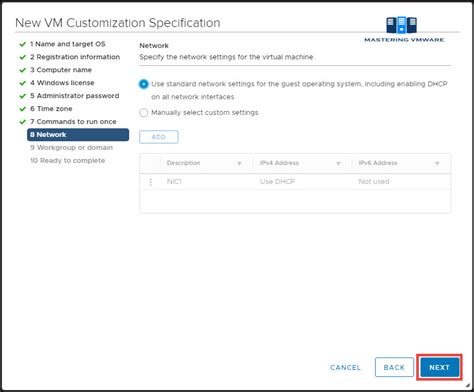Open step 6 Time zone
The width and height of the screenshot is (474, 392).
tap(51, 109)
